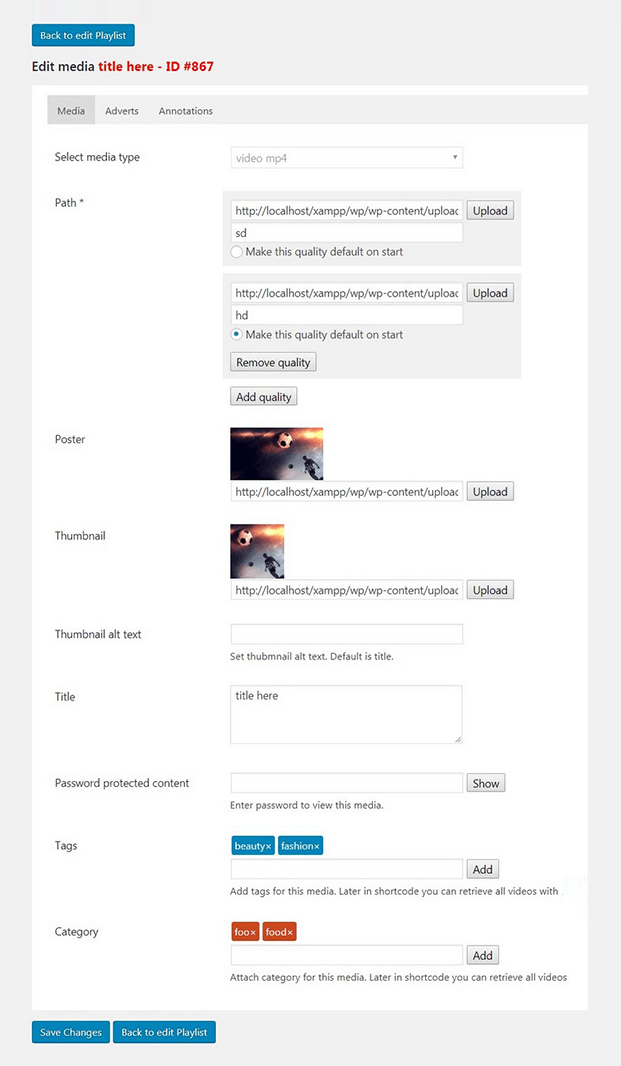Image resolution: width=621 pixels, height=1066 pixels.
Task: Open the Annotations tab
Action: [x=185, y=111]
